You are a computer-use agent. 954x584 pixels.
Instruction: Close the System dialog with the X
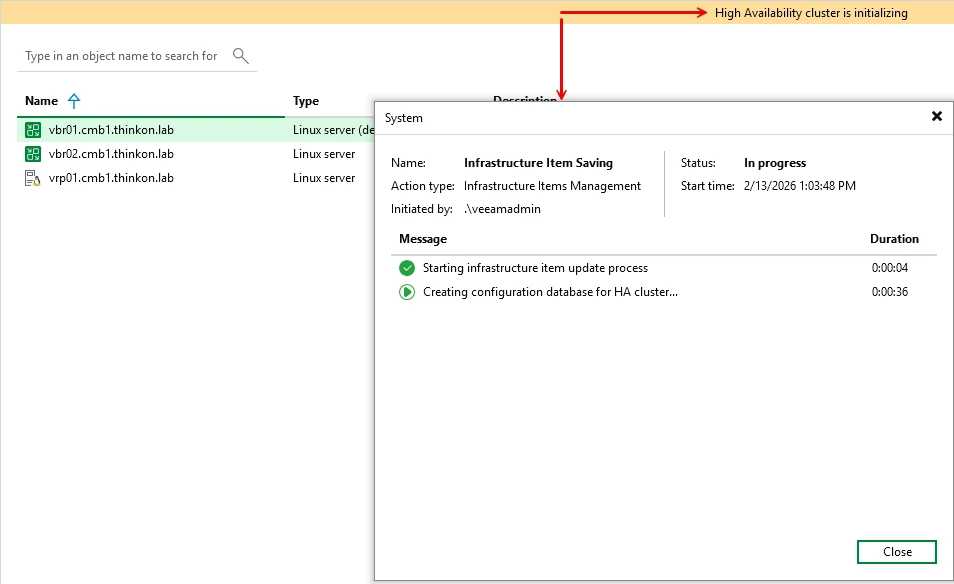(x=937, y=116)
